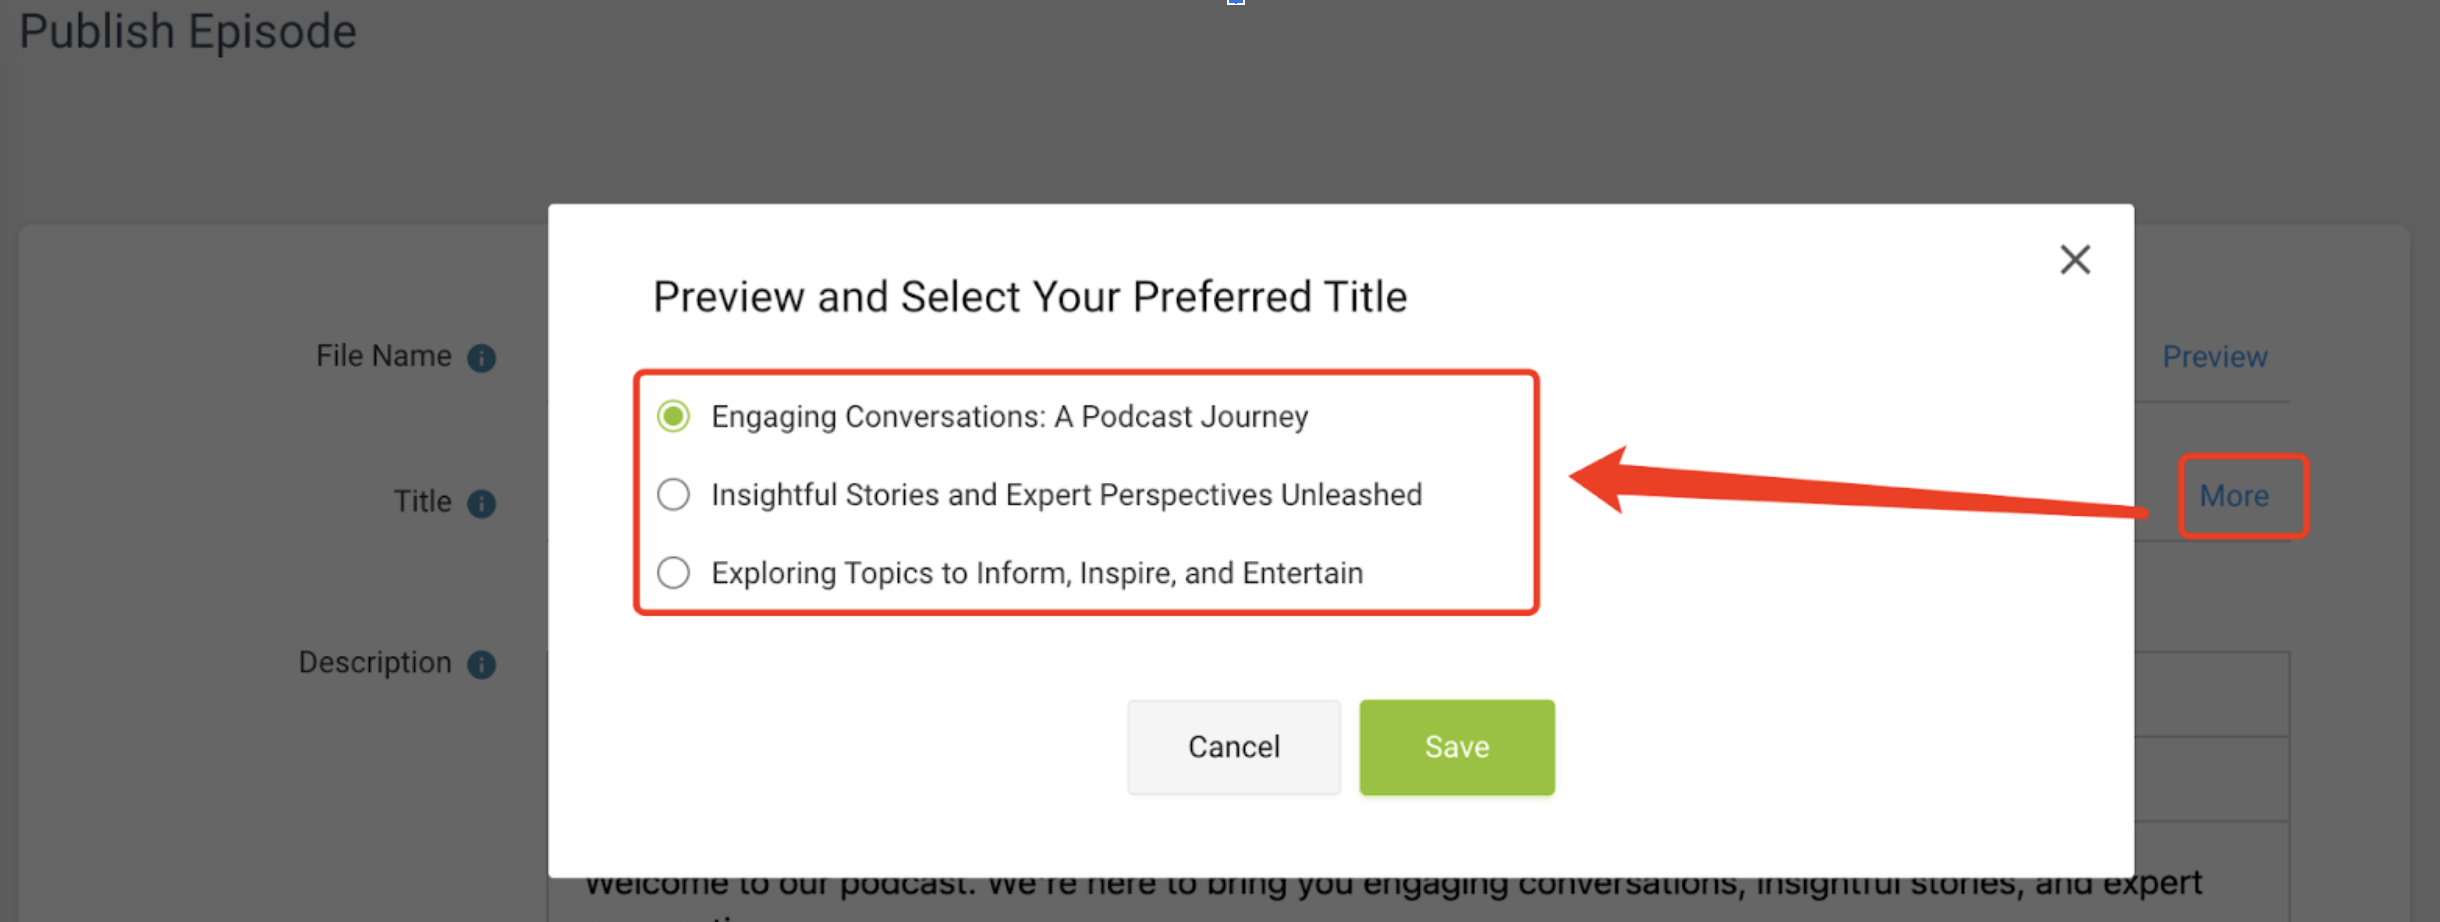Click the File Name info icon

coord(482,358)
